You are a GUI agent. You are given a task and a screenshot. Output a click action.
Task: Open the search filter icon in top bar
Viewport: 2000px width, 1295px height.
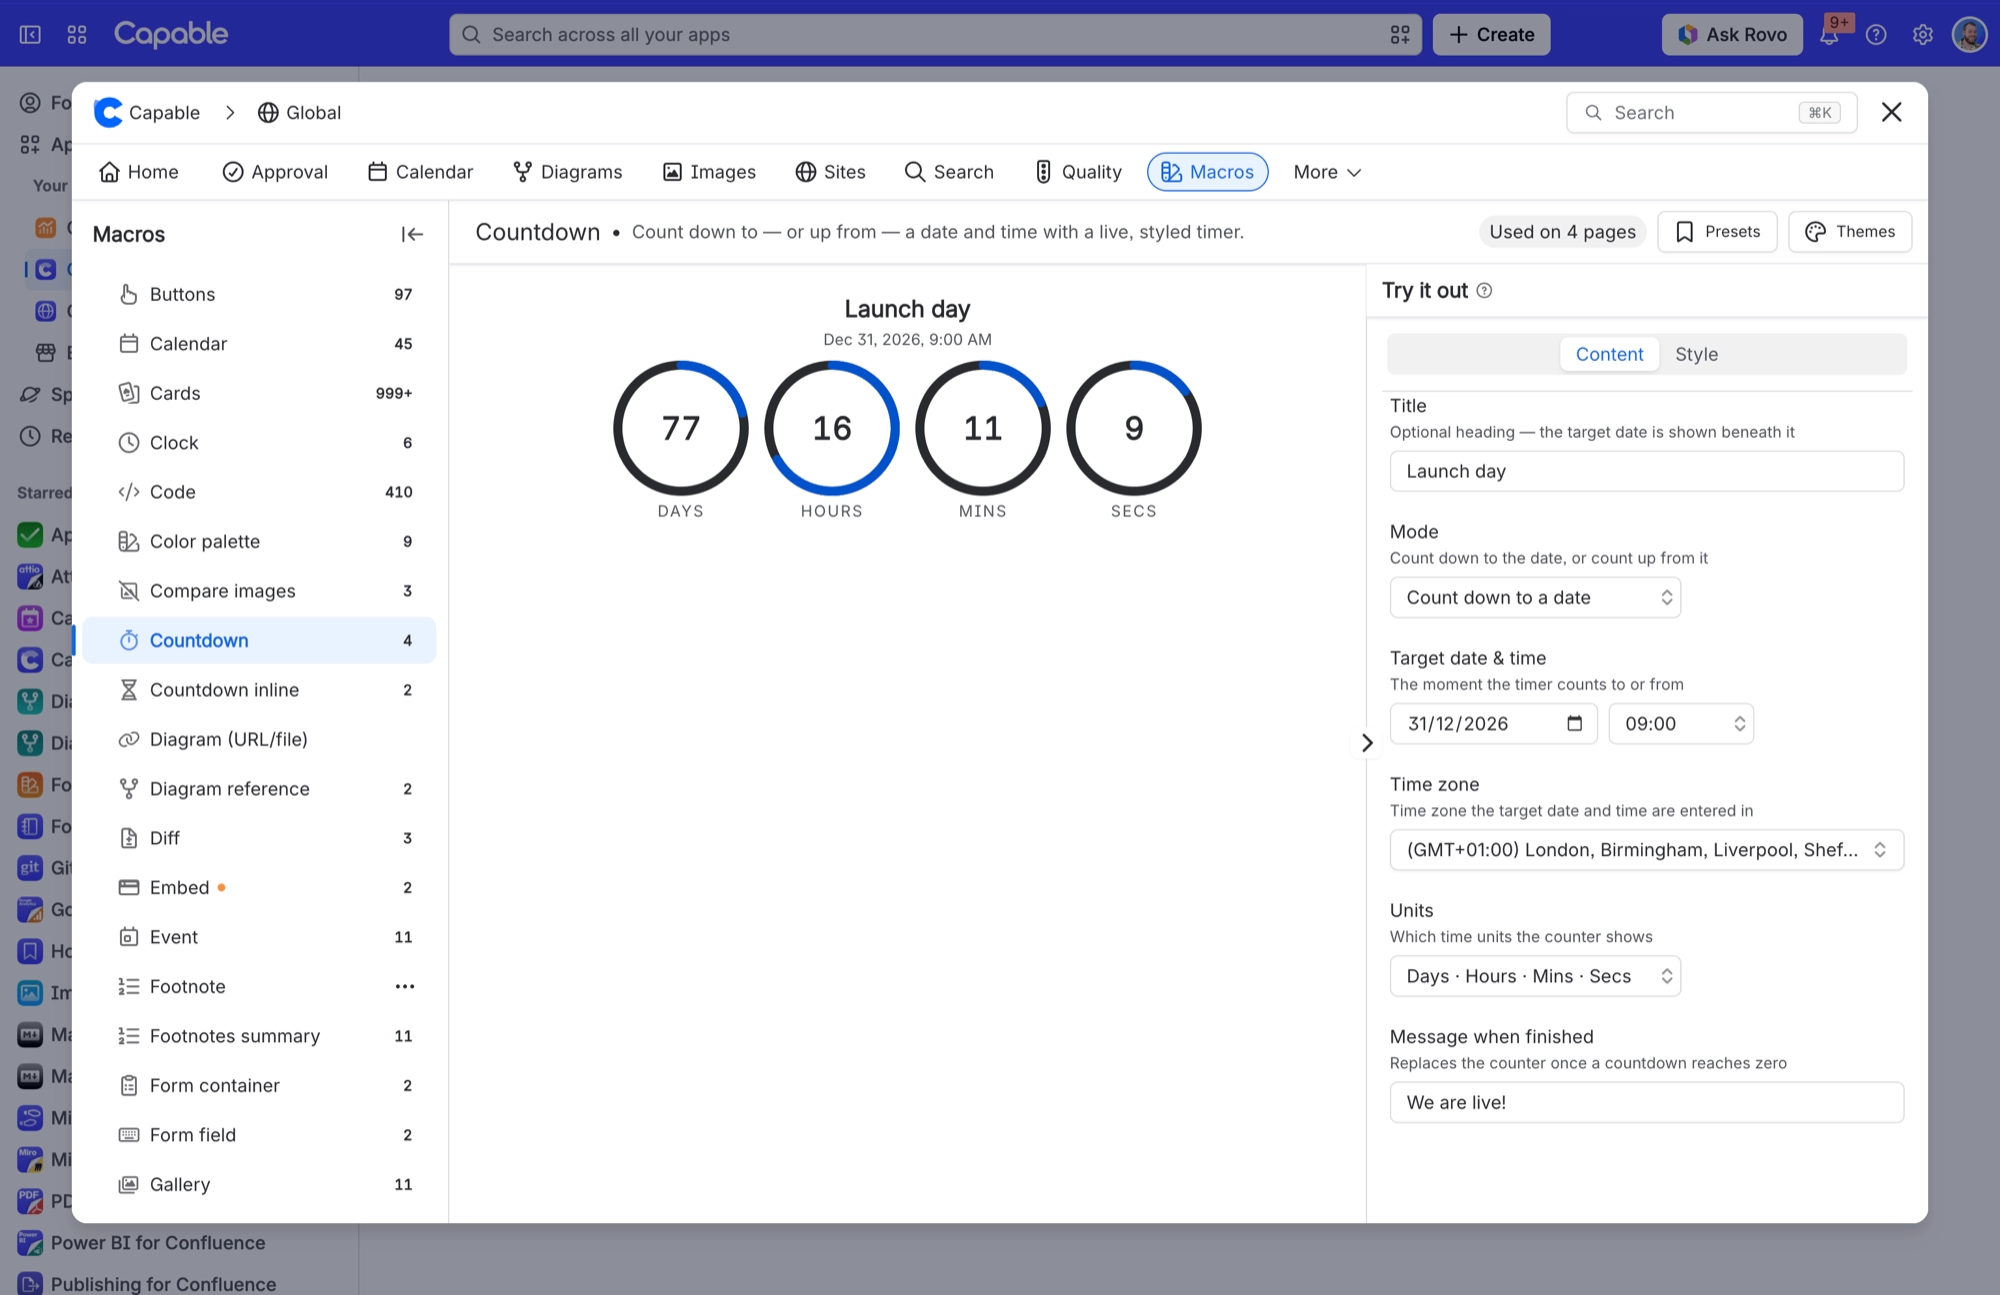click(x=1400, y=35)
